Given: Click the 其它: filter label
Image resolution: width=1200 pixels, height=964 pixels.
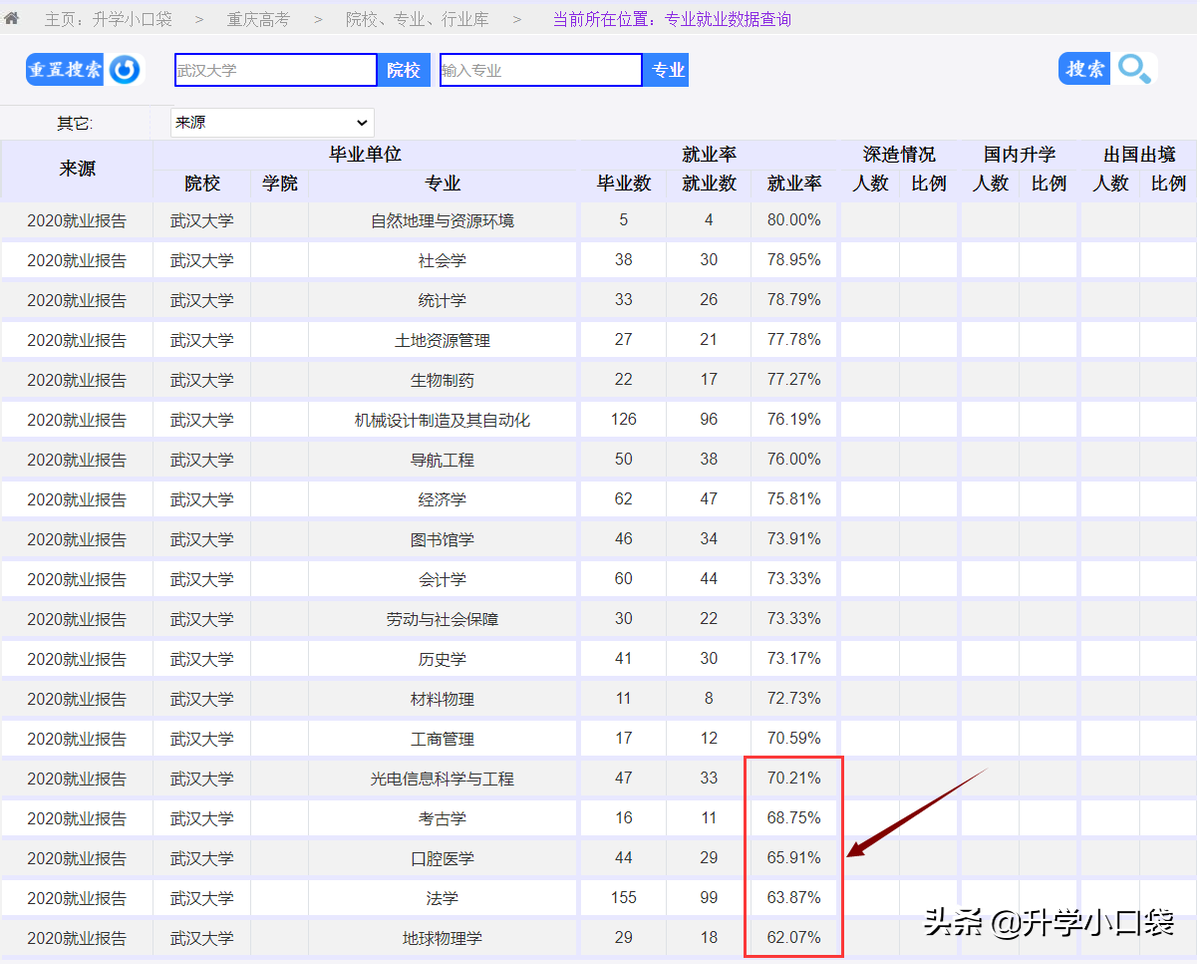Looking at the screenshot, I should (74, 123).
